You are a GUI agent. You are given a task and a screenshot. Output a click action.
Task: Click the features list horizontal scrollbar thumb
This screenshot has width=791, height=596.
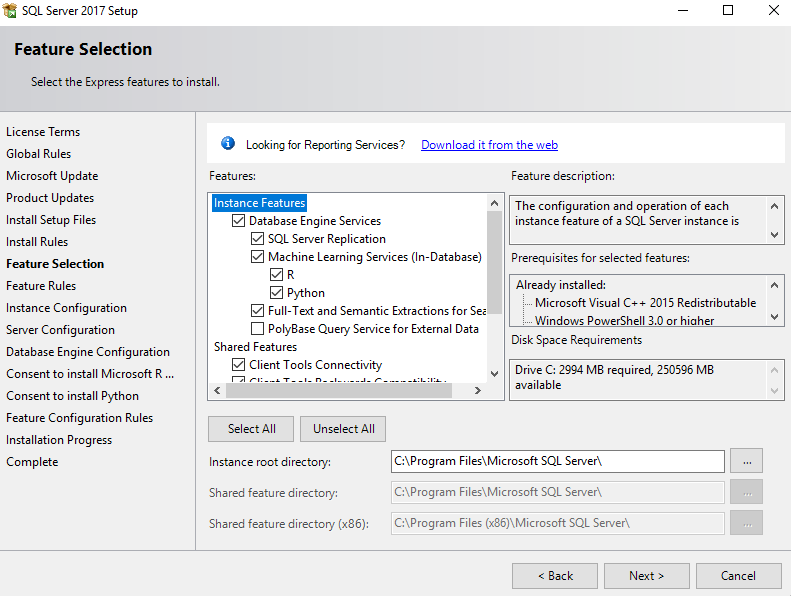[x=338, y=391]
